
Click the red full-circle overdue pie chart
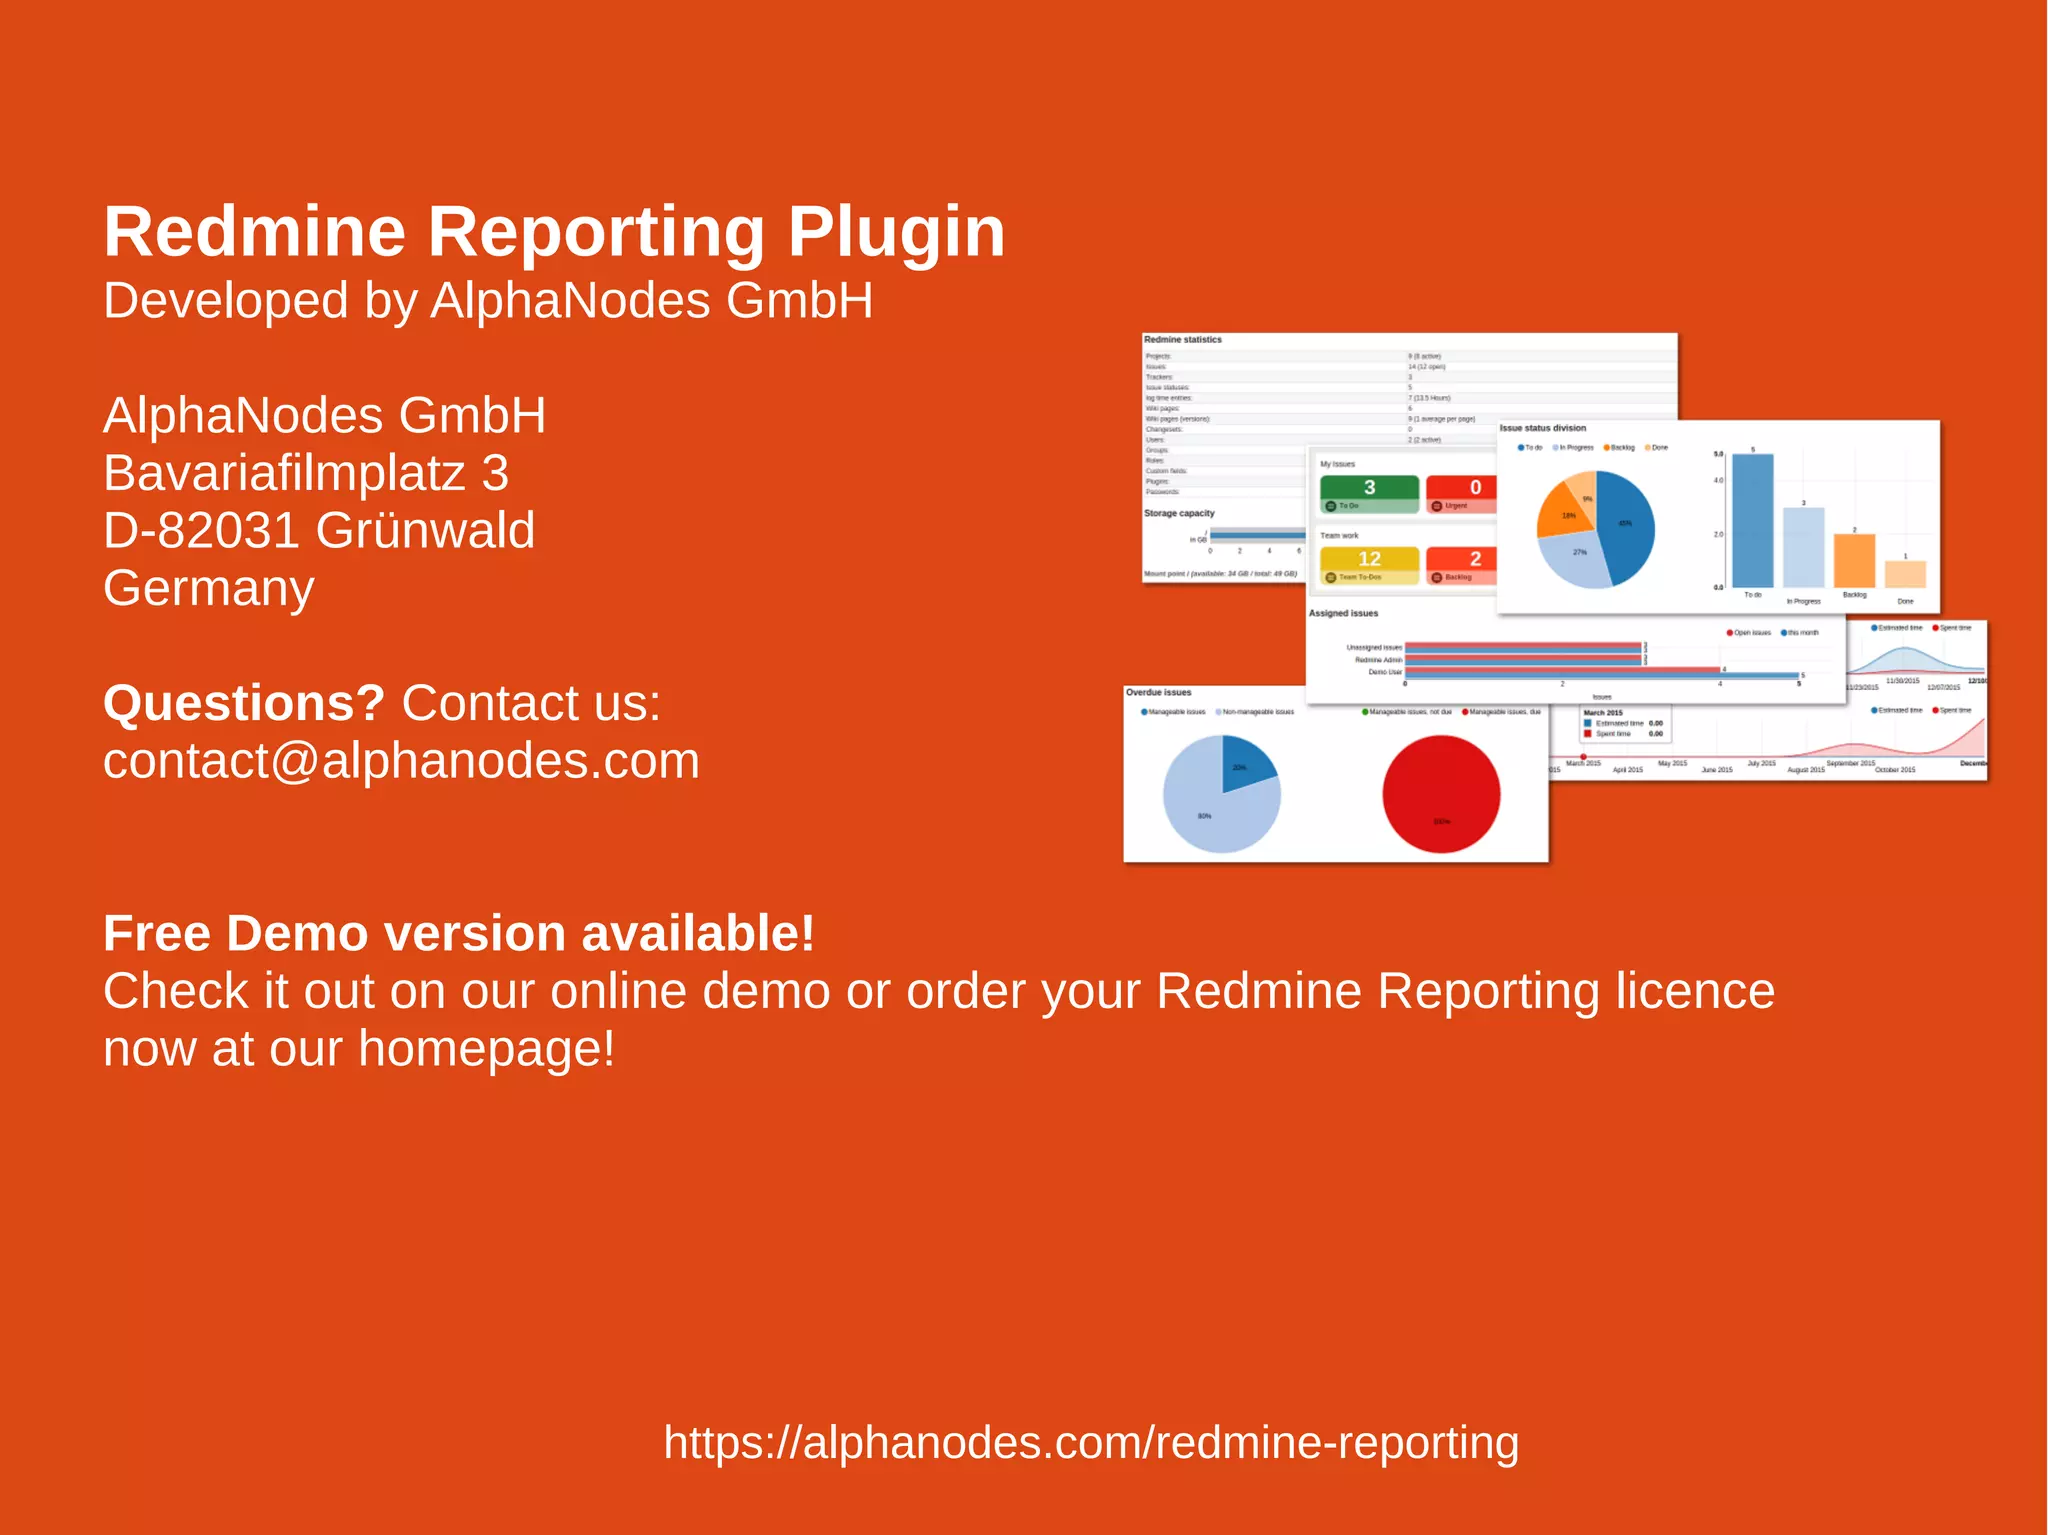pos(1441,794)
